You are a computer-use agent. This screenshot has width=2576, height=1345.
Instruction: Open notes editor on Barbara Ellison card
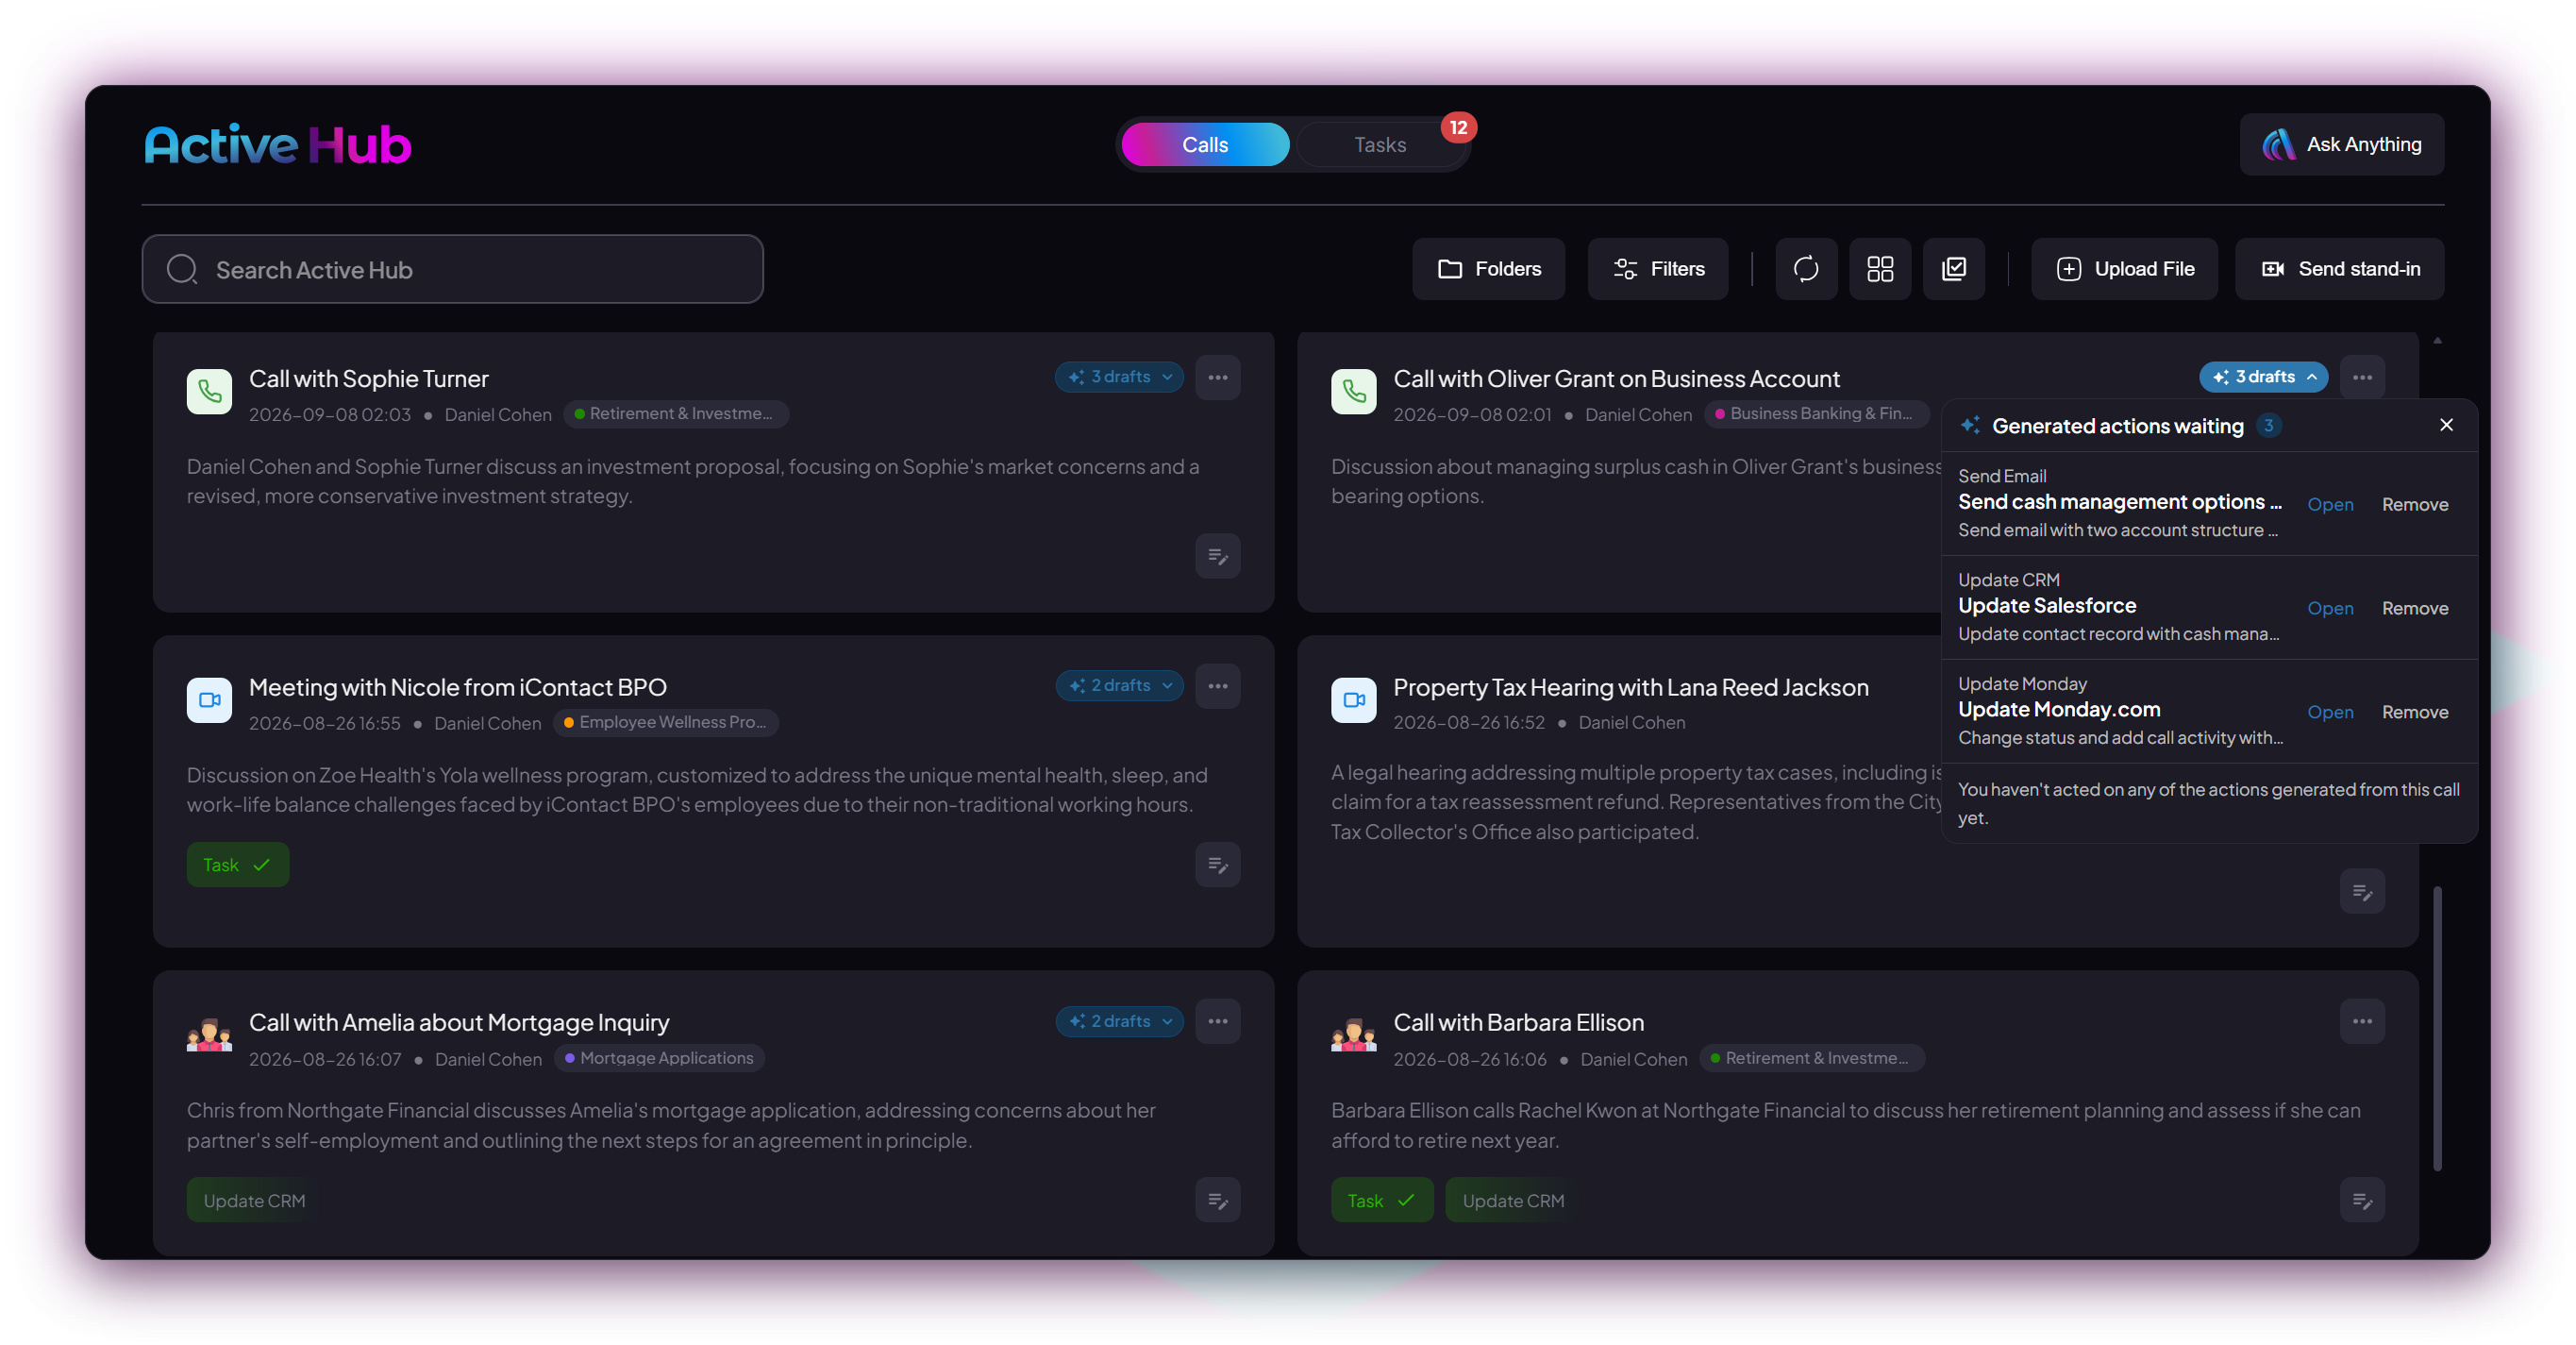click(2362, 1200)
